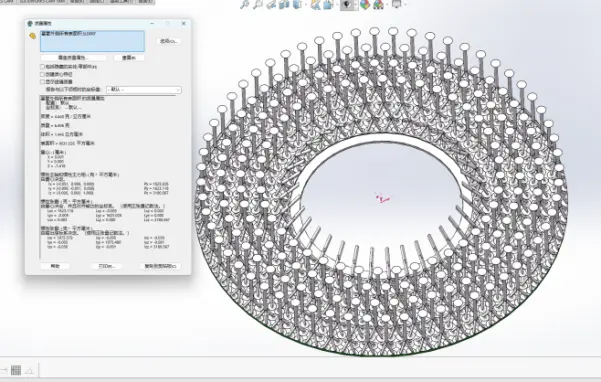Open the coordinate system dropdown showing 默认

click(144, 89)
